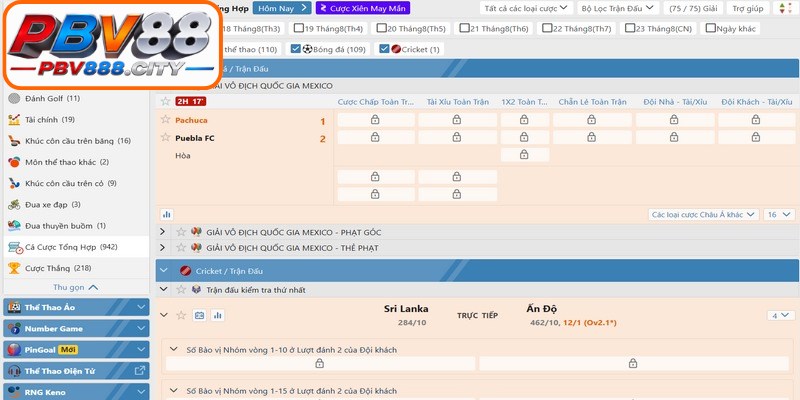The height and width of the screenshot is (400, 800).
Task: Uncheck the Cricket (1) filter
Action: pyautogui.click(x=384, y=49)
